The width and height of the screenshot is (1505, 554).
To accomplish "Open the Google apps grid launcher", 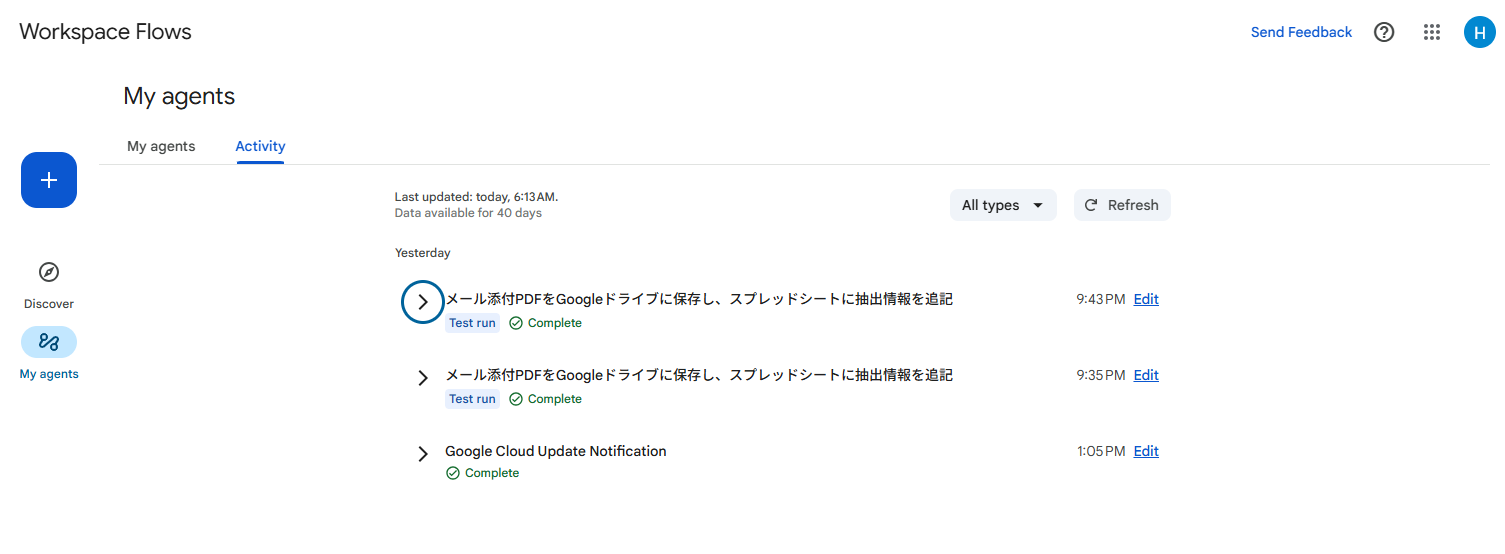I will pos(1432,32).
